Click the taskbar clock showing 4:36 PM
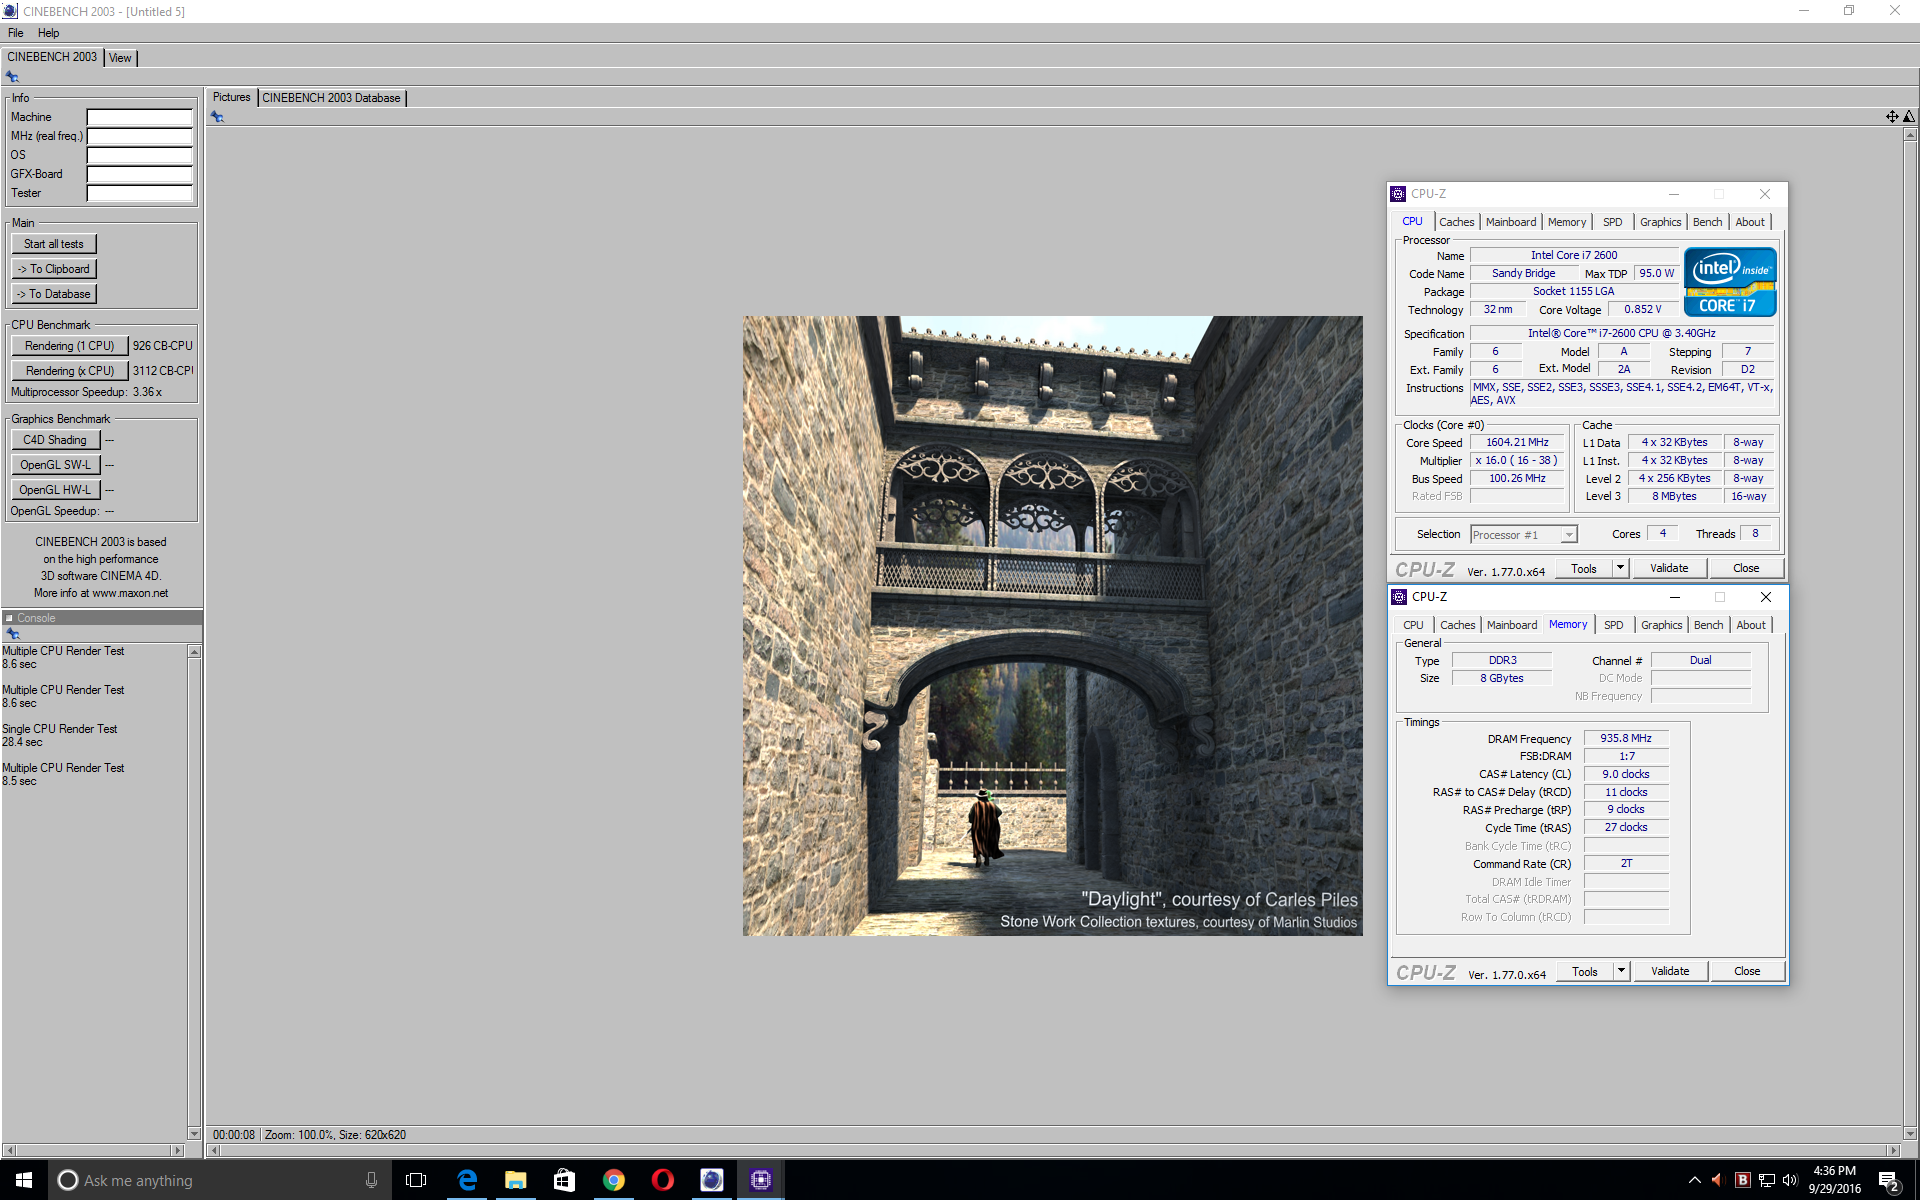The image size is (1920, 1200). pyautogui.click(x=1834, y=1180)
